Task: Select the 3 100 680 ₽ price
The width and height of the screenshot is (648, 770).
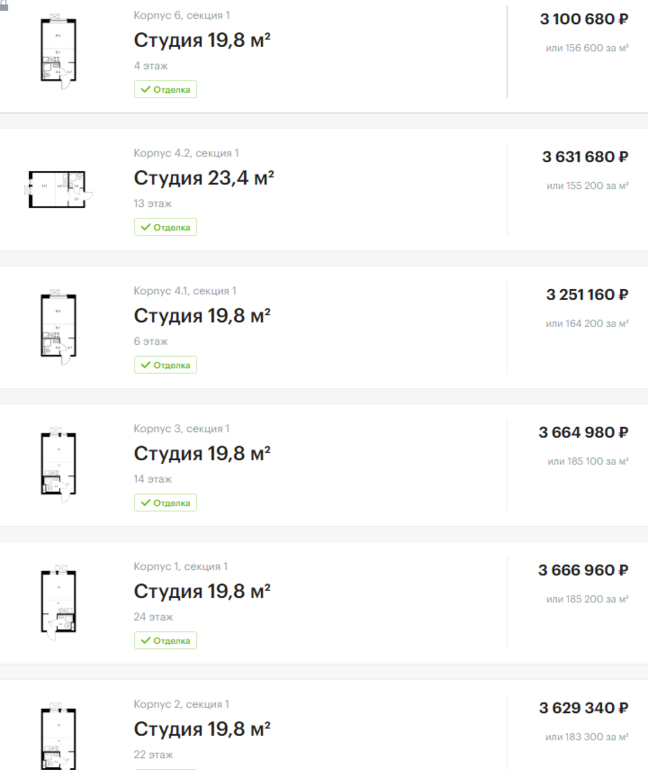Action: pos(584,19)
